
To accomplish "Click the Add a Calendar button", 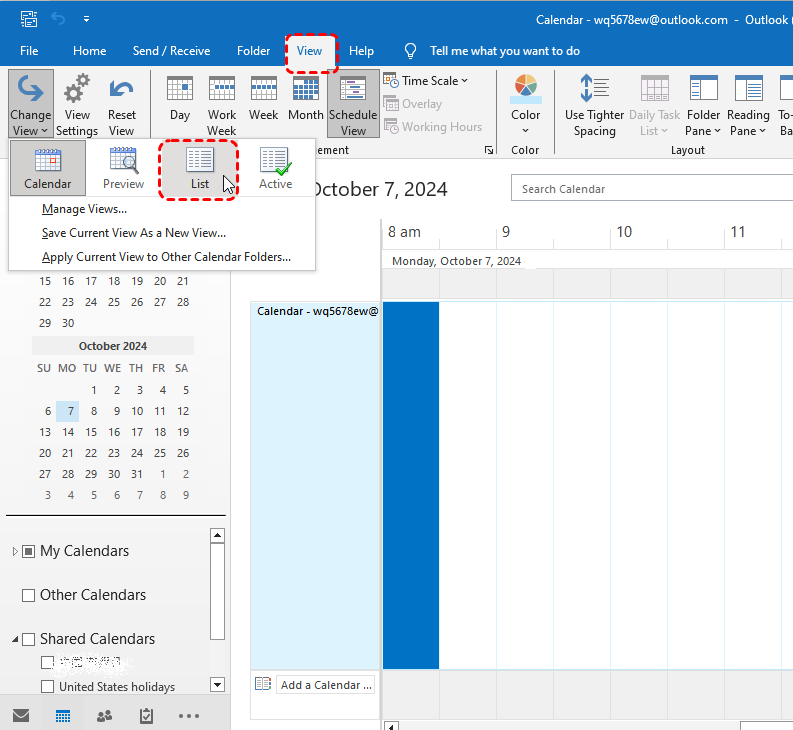I will pos(325,685).
